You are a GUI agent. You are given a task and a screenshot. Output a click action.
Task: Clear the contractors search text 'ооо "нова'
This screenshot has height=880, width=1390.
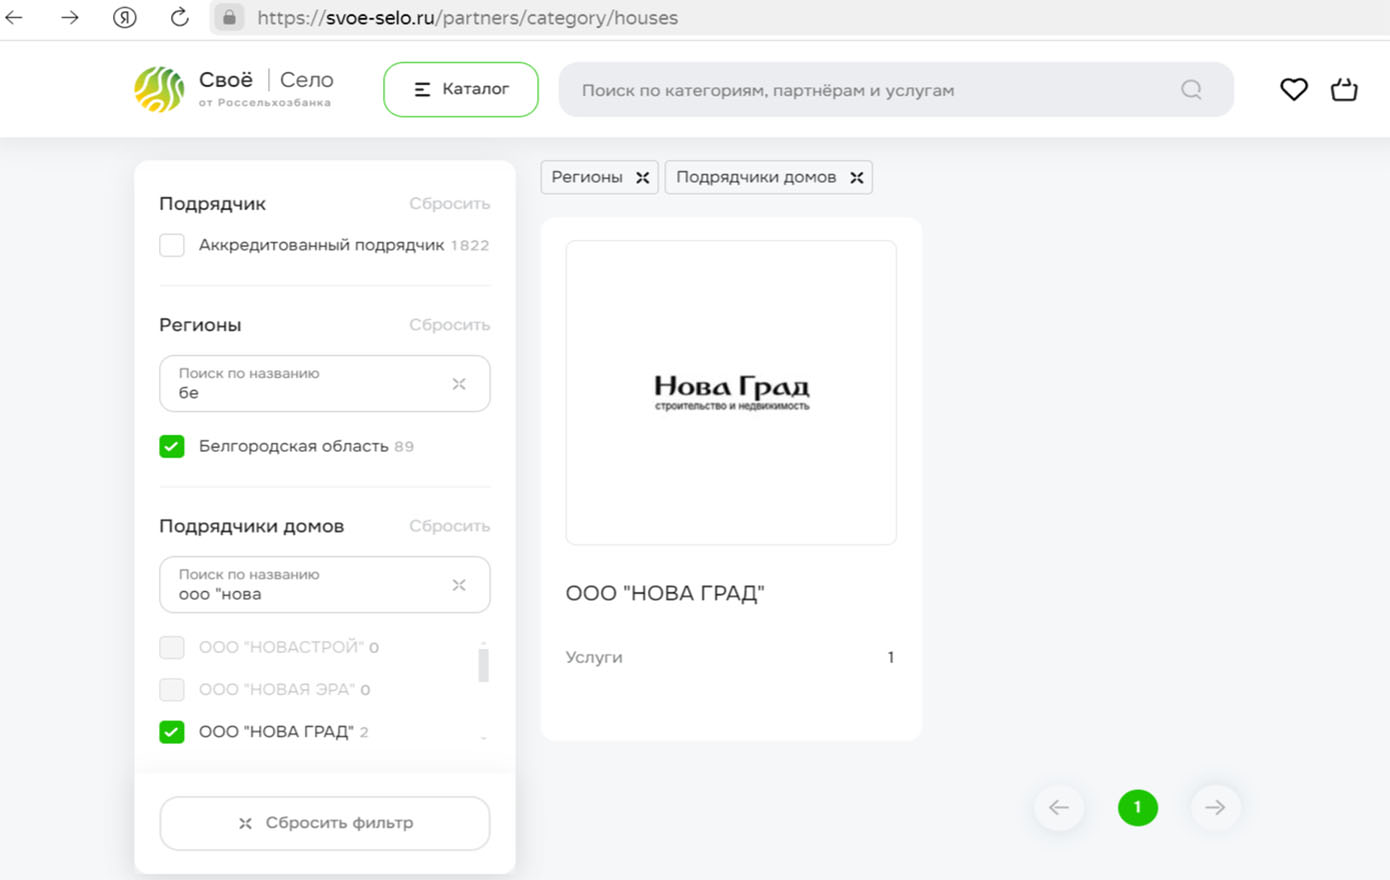click(459, 585)
